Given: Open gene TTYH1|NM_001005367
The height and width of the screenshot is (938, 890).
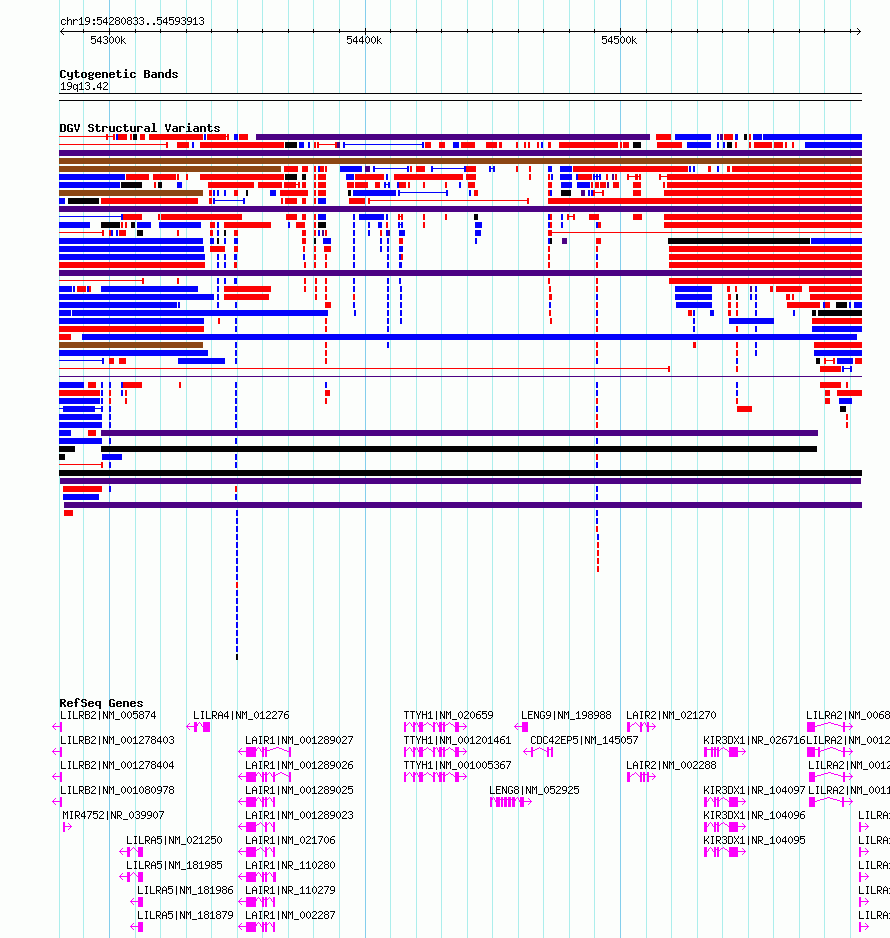Looking at the screenshot, I should (x=458, y=765).
